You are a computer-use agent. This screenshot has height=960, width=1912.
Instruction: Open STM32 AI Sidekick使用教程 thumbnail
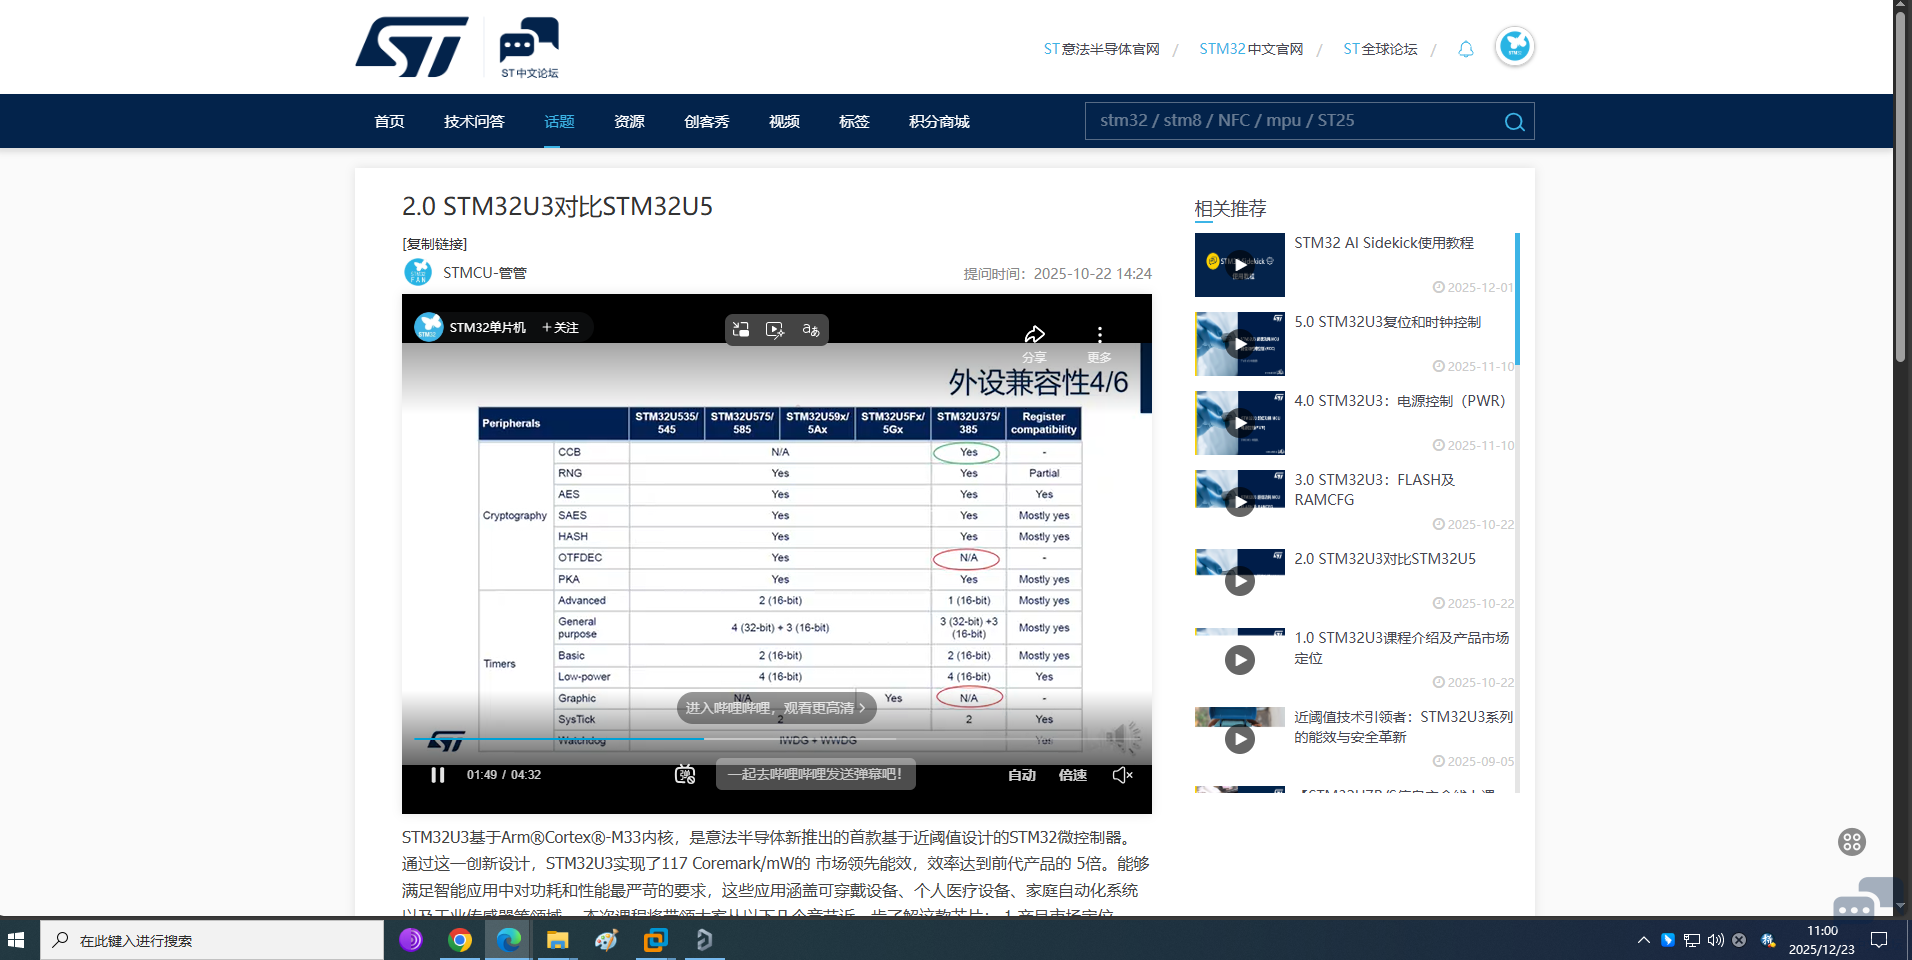click(1239, 265)
